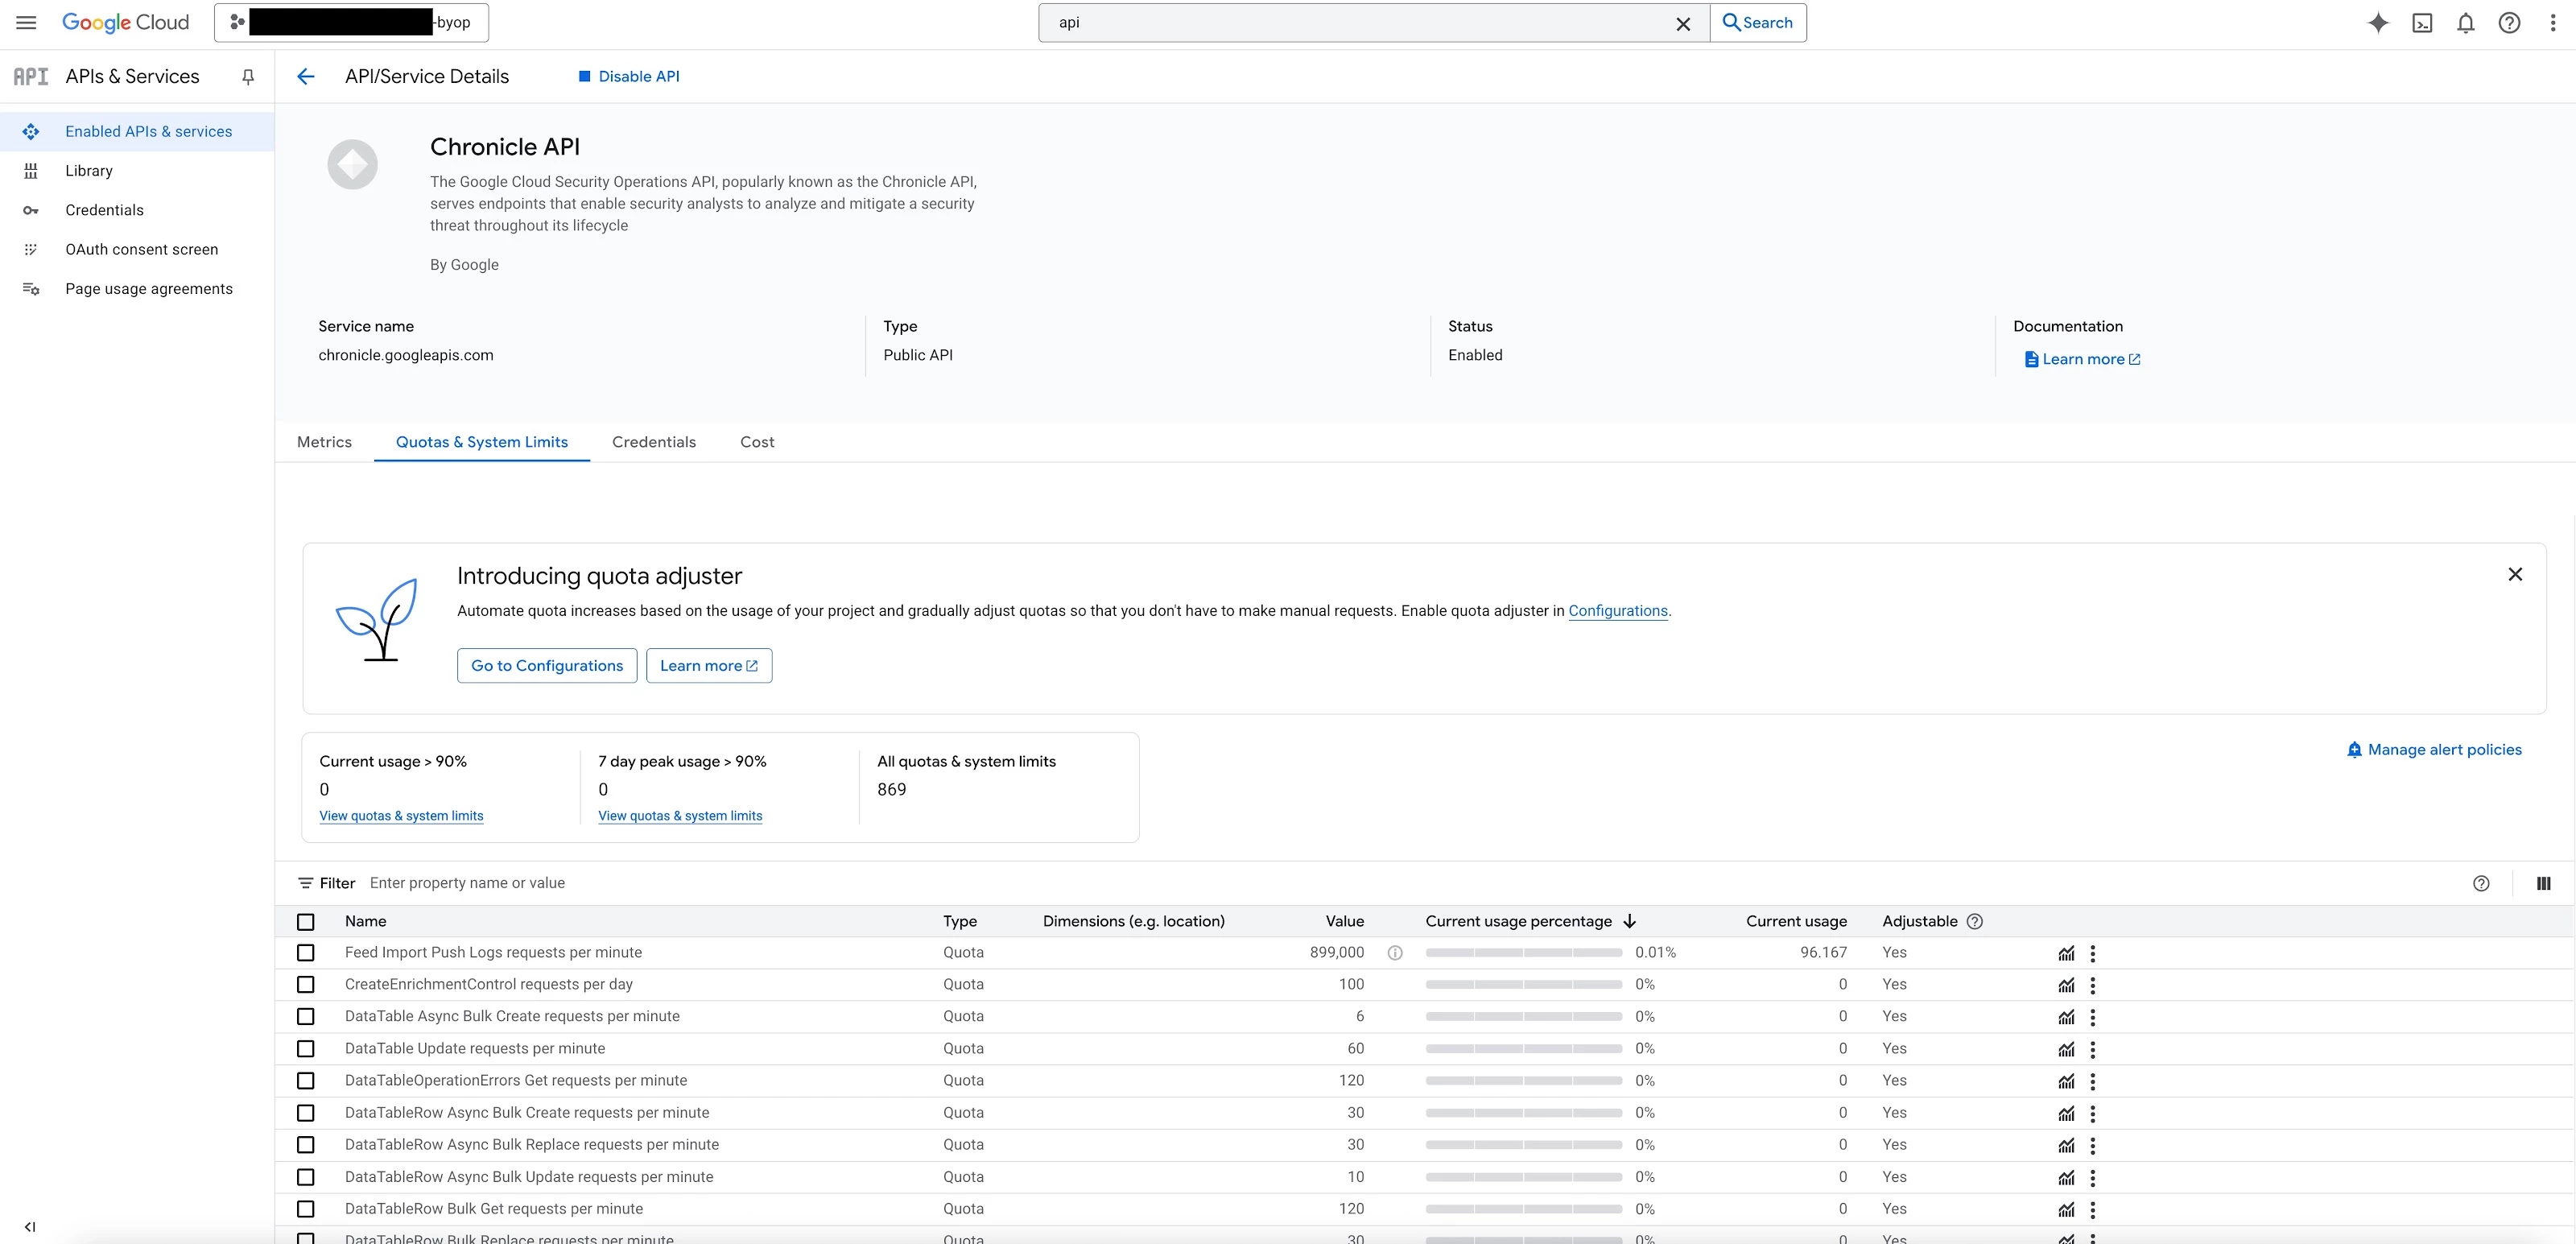2576x1244 pixels.
Task: Open the Cost tab
Action: (x=757, y=442)
